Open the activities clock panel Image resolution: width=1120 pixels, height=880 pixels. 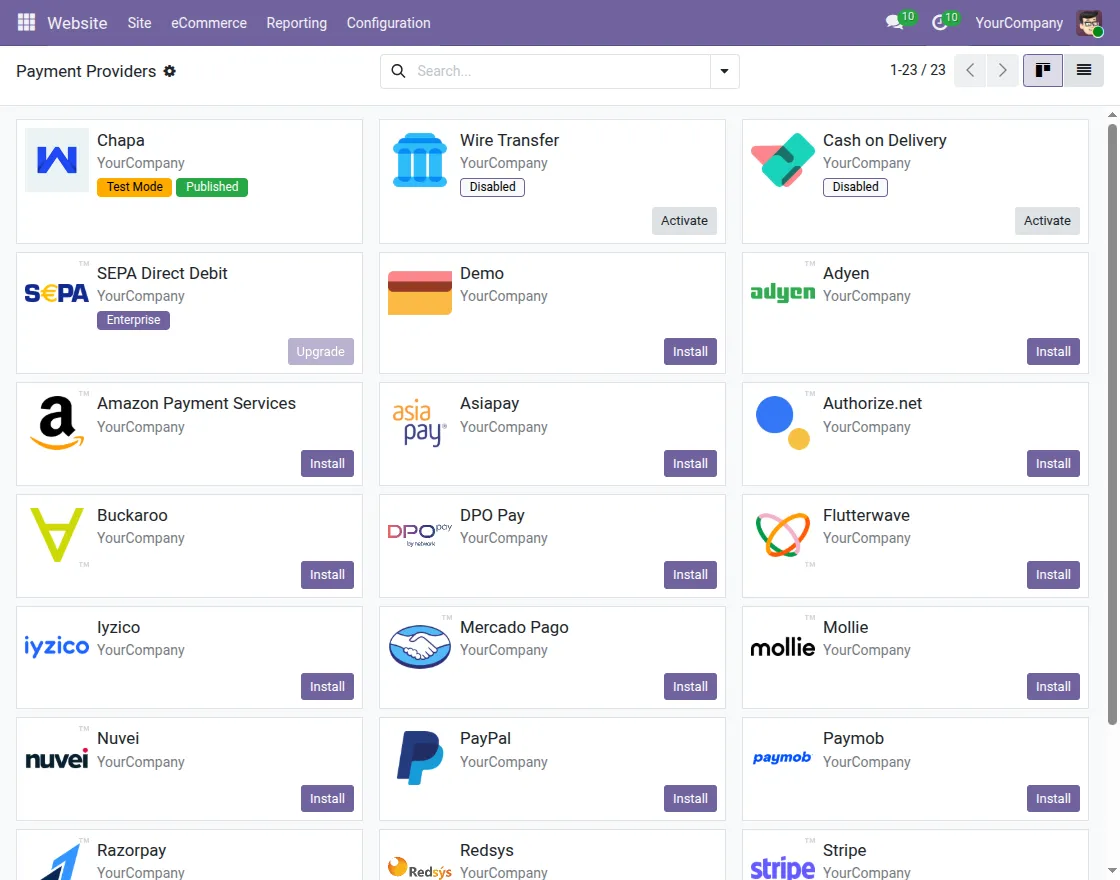(x=938, y=22)
